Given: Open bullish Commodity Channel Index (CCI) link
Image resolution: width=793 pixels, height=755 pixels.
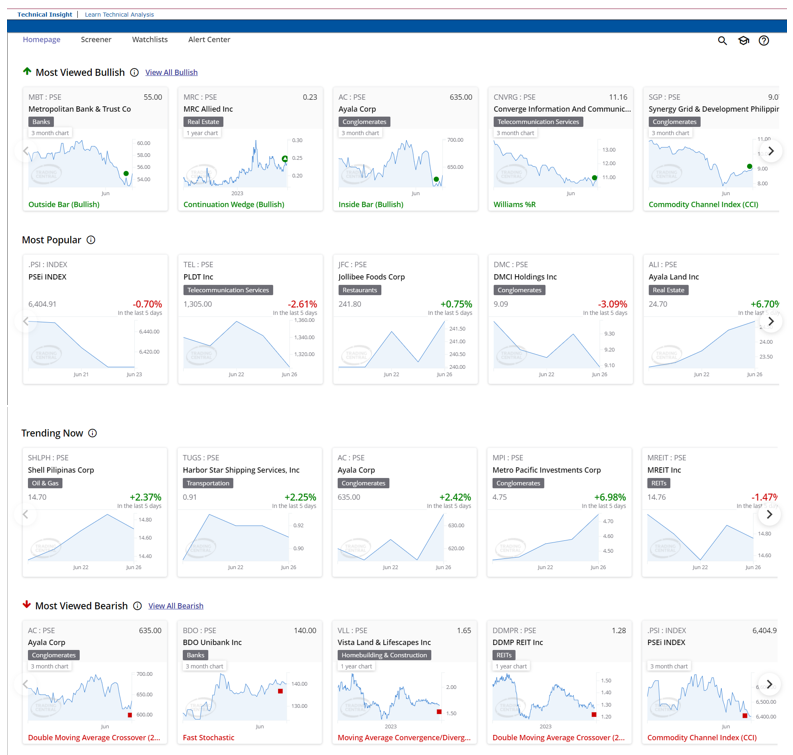Looking at the screenshot, I should (703, 204).
